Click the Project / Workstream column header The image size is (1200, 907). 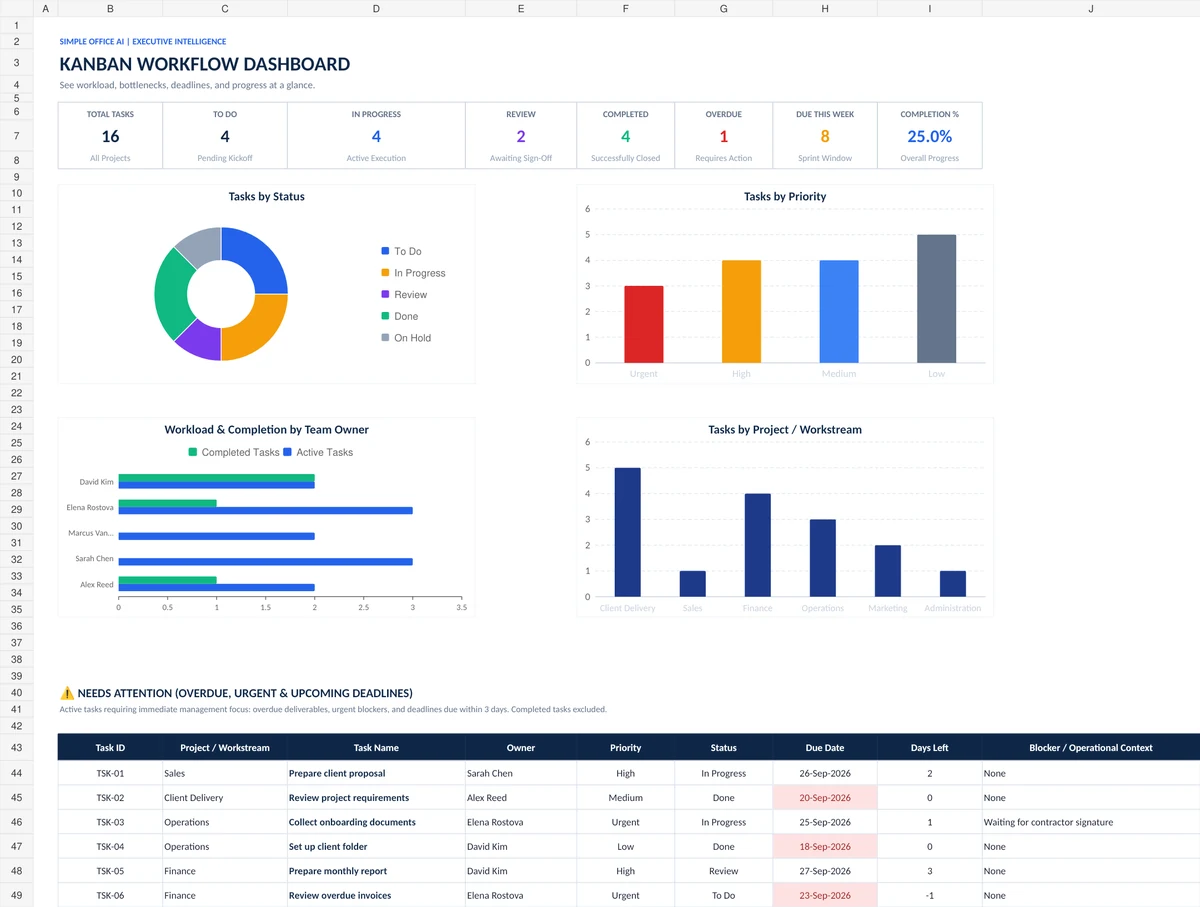point(225,748)
